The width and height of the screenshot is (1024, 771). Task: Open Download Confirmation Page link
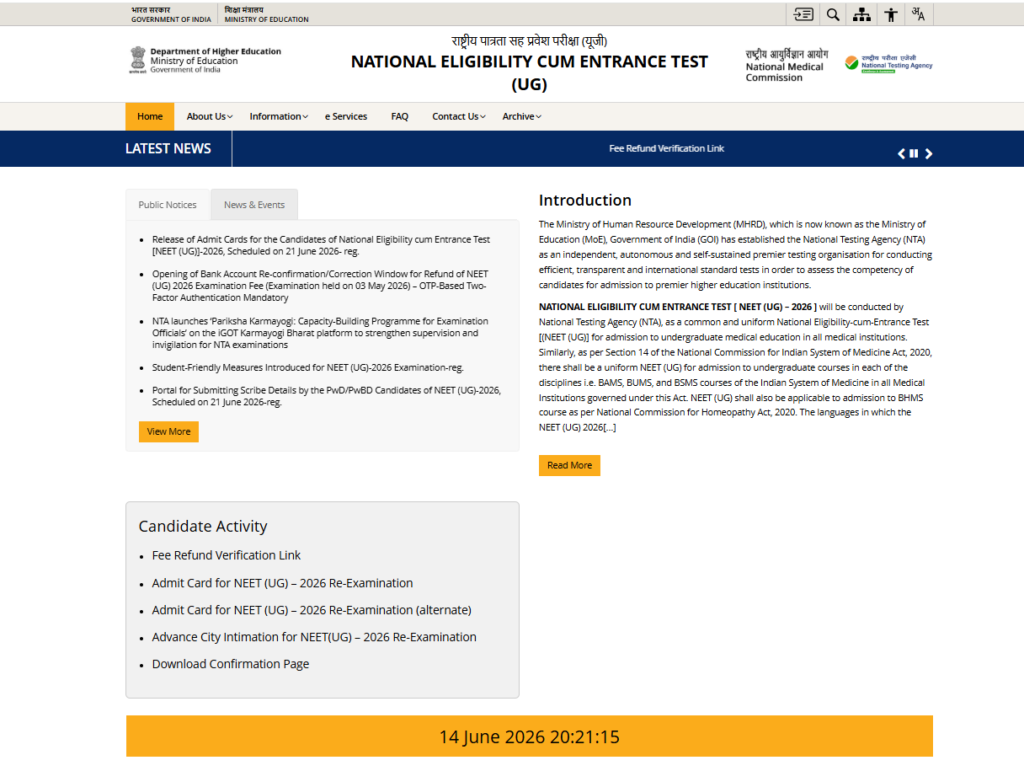pyautogui.click(x=231, y=664)
